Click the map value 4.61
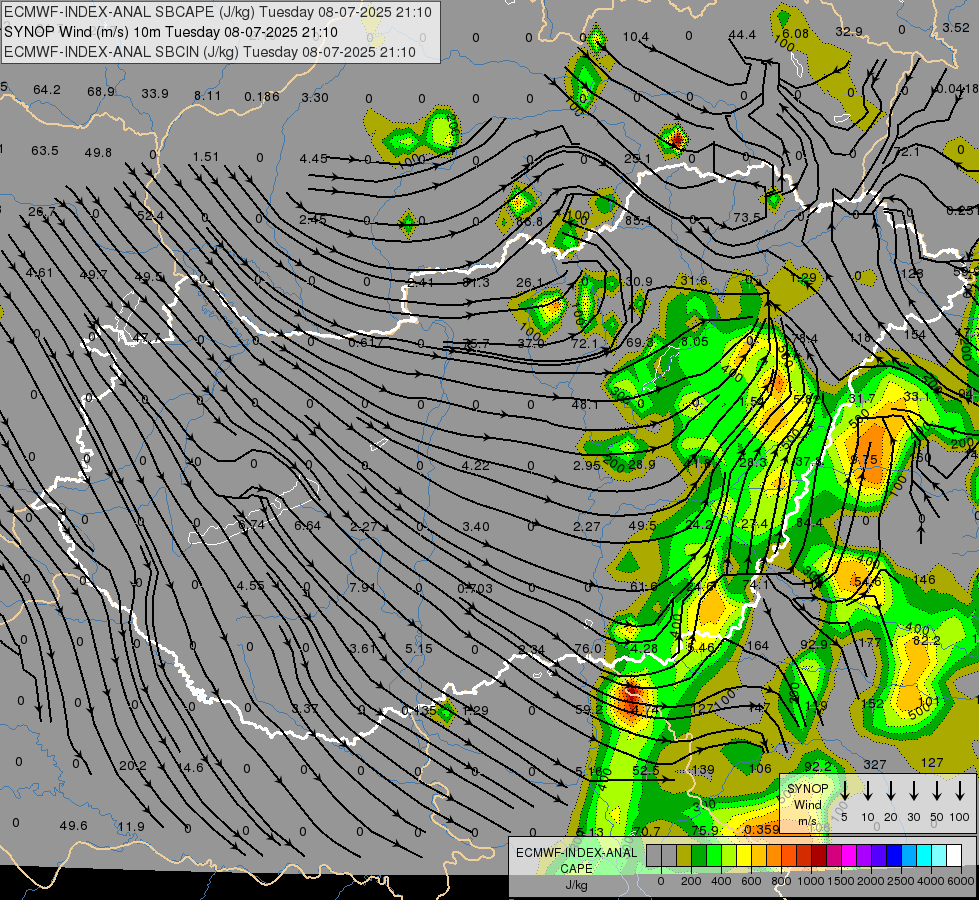Screen dimensions: 979x900 tap(39, 272)
